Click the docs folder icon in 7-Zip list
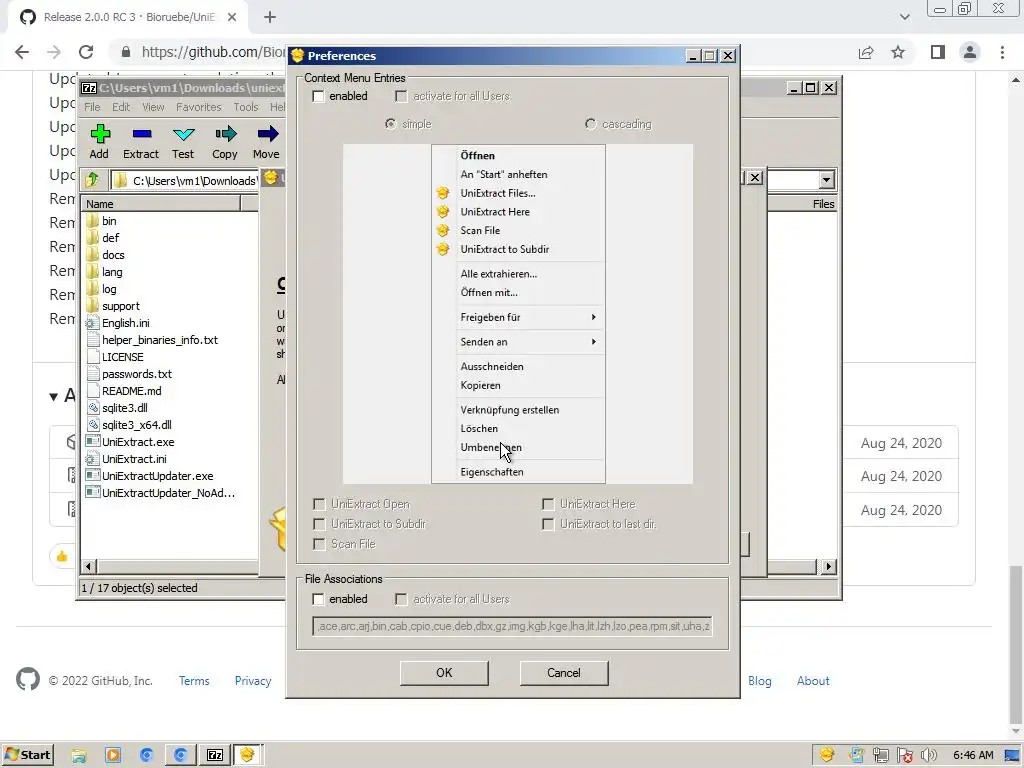The height and width of the screenshot is (768, 1024). click(x=93, y=255)
